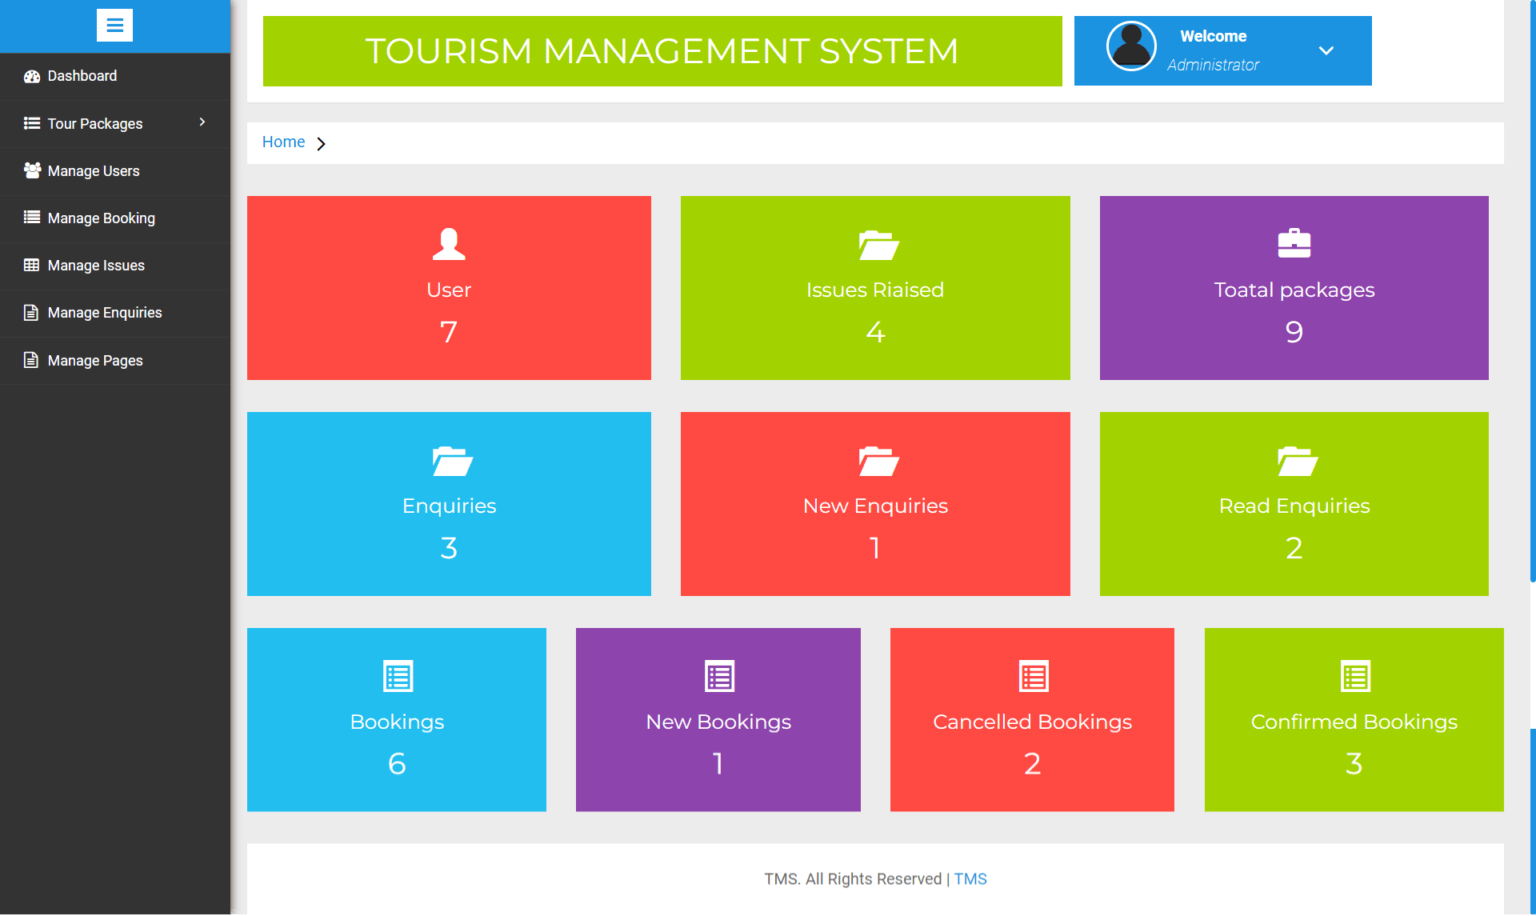Image resolution: width=1536 pixels, height=916 pixels.
Task: Expand the Tour Packages submenu arrow
Action: (202, 122)
